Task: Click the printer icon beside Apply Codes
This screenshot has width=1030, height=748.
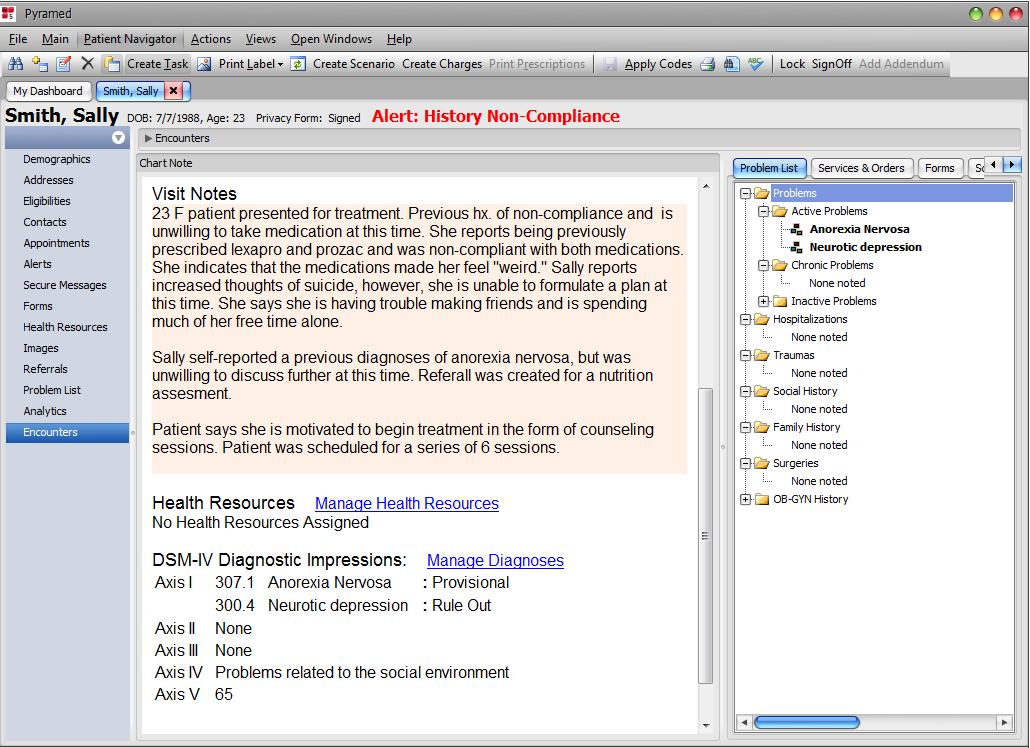Action: click(x=707, y=64)
